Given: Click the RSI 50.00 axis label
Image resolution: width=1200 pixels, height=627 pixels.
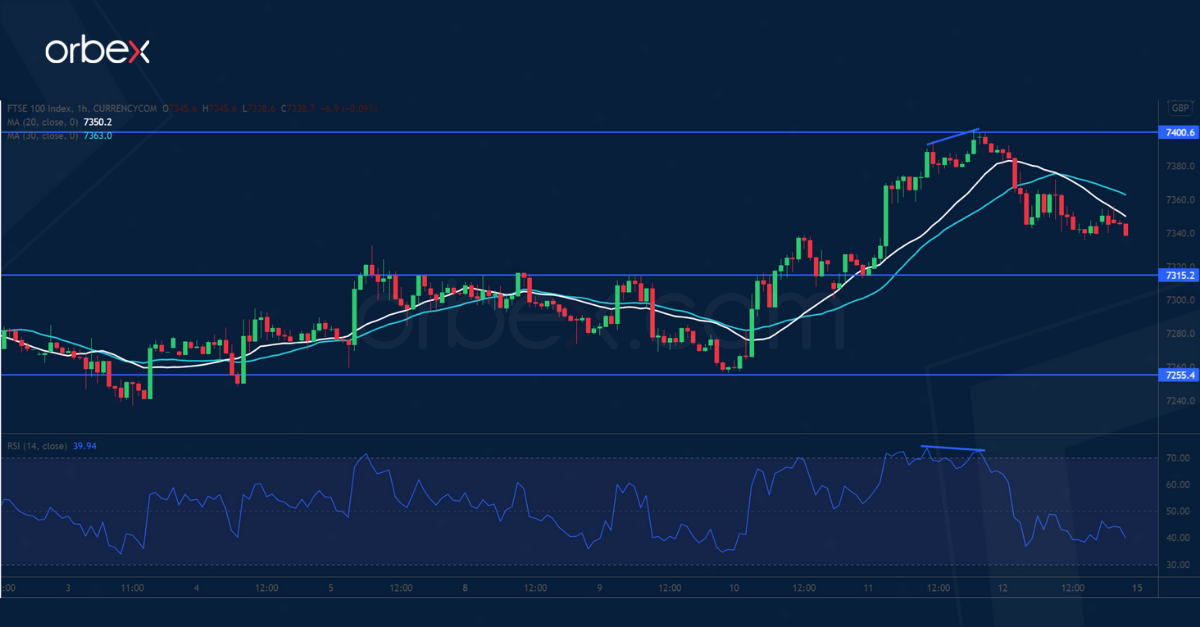Looking at the screenshot, I should [1179, 512].
